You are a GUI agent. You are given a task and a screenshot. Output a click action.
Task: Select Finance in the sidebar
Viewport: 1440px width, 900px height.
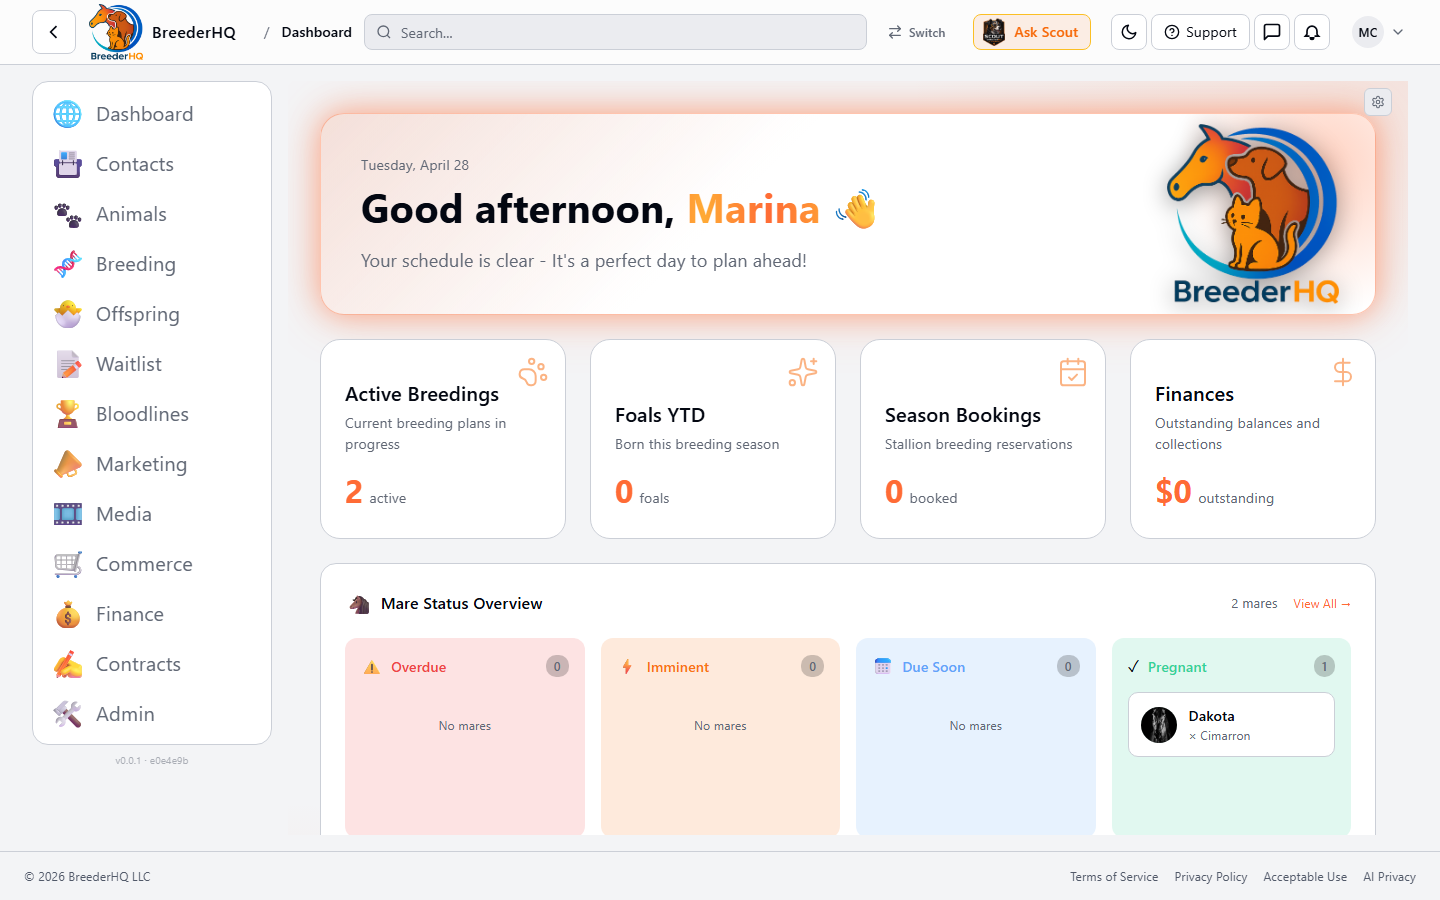click(x=152, y=614)
